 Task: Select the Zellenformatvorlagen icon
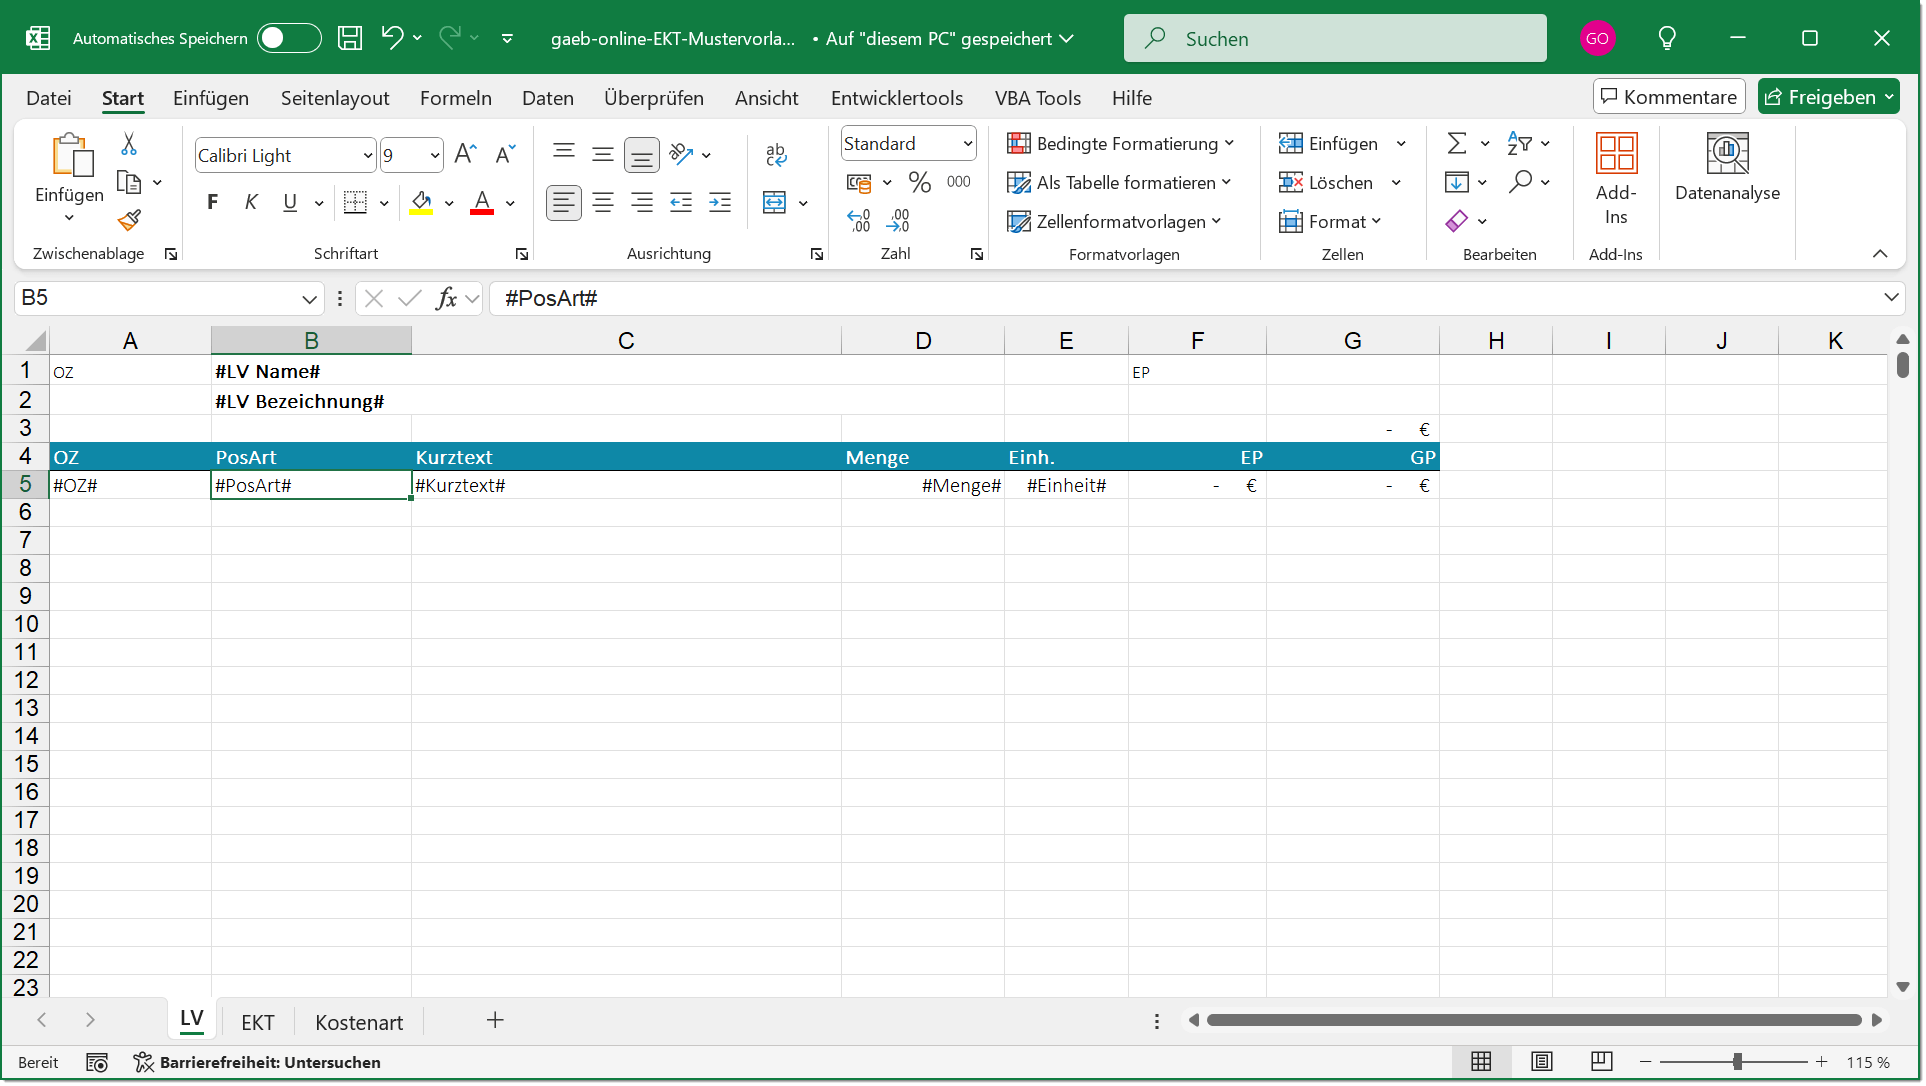[1113, 221]
